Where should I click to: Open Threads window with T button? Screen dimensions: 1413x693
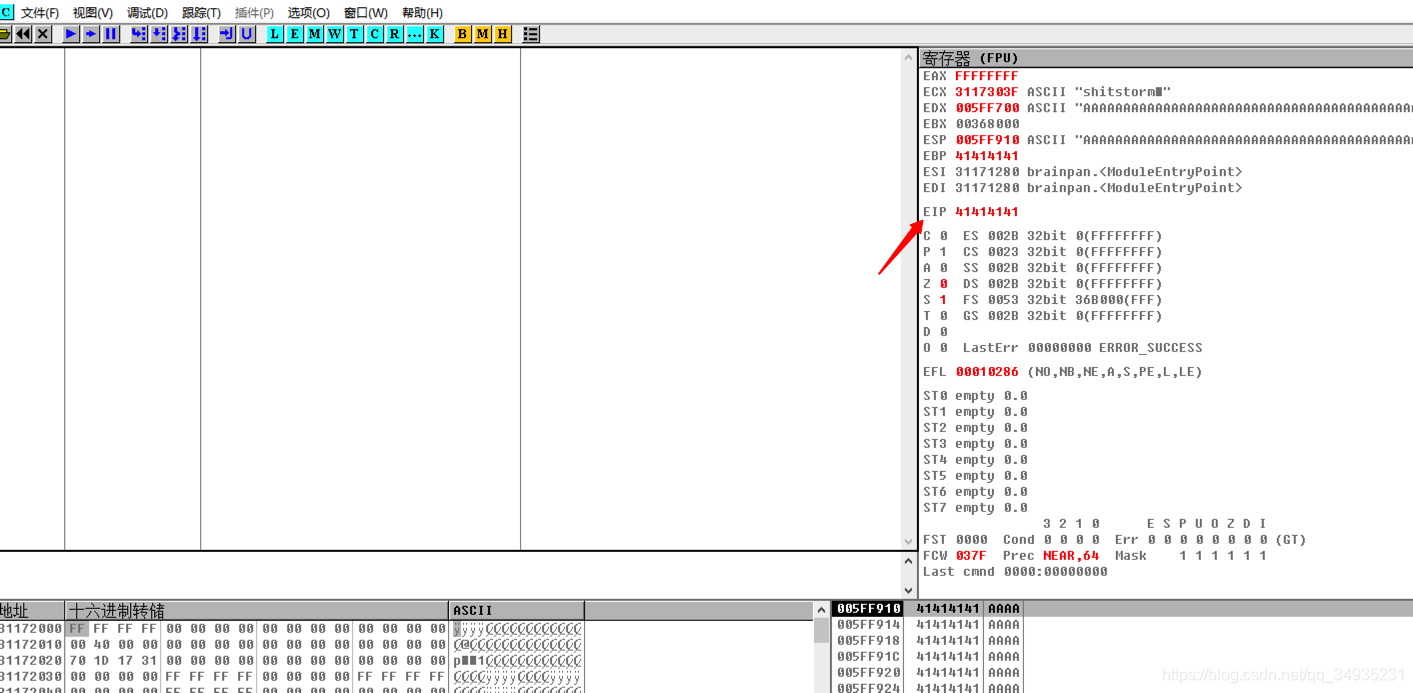pos(355,34)
